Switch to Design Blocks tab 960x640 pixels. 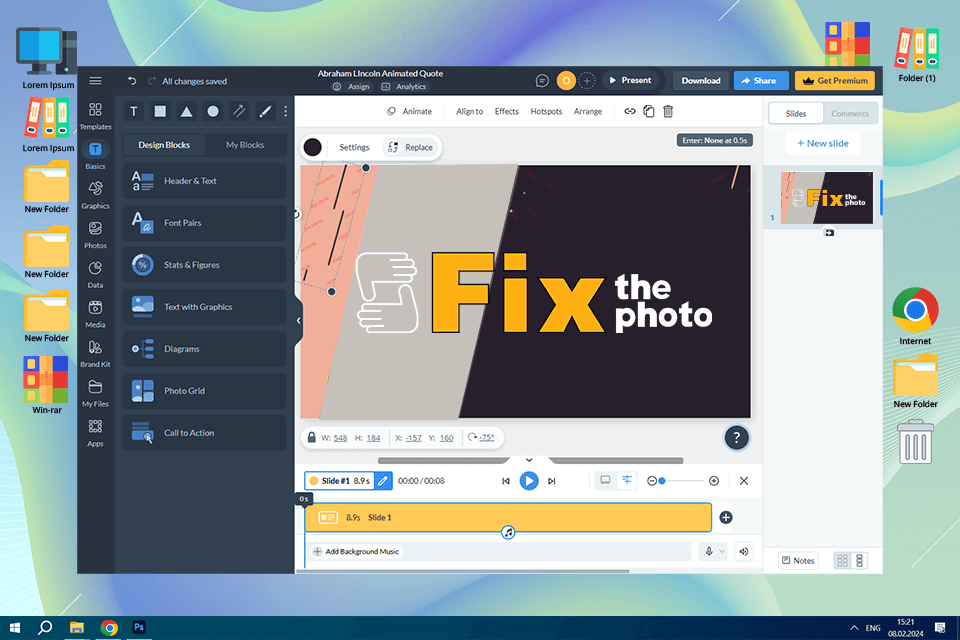point(164,145)
